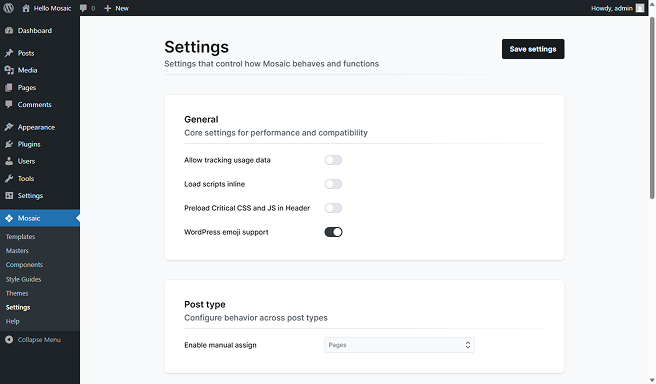Open Style Guides submenu item
The height and width of the screenshot is (384, 656).
point(23,279)
